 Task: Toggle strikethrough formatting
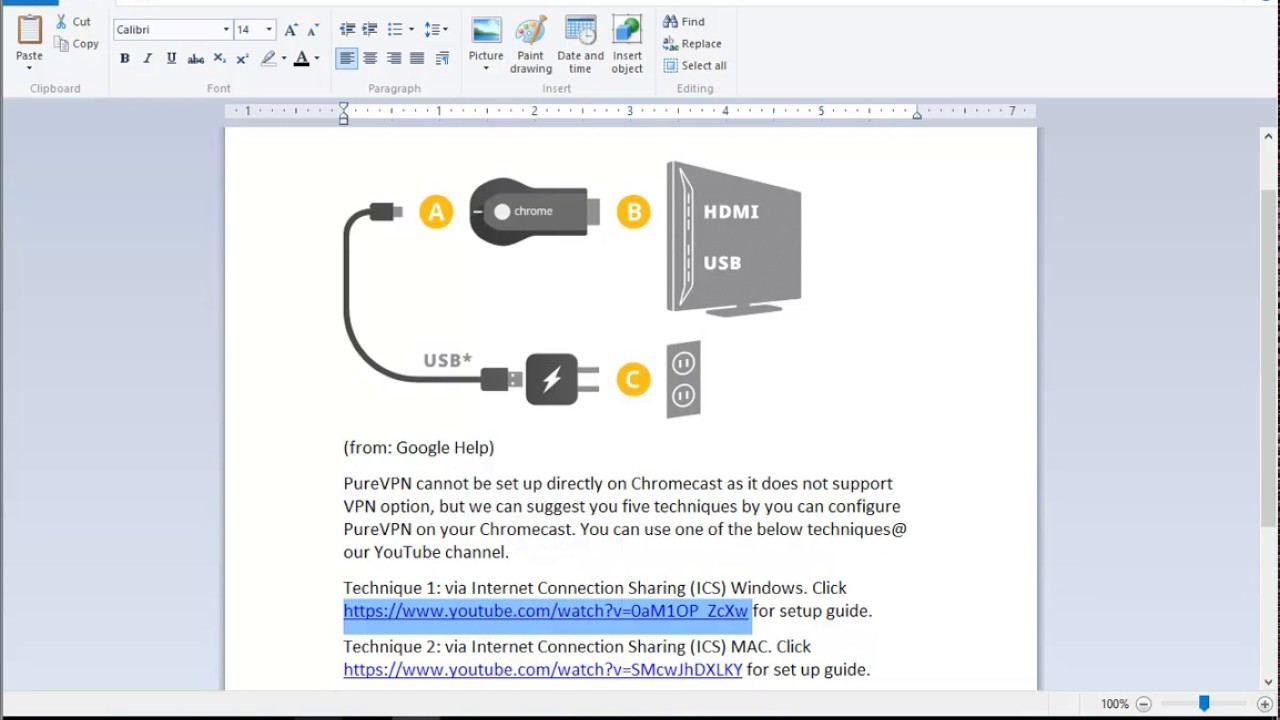[x=196, y=59]
